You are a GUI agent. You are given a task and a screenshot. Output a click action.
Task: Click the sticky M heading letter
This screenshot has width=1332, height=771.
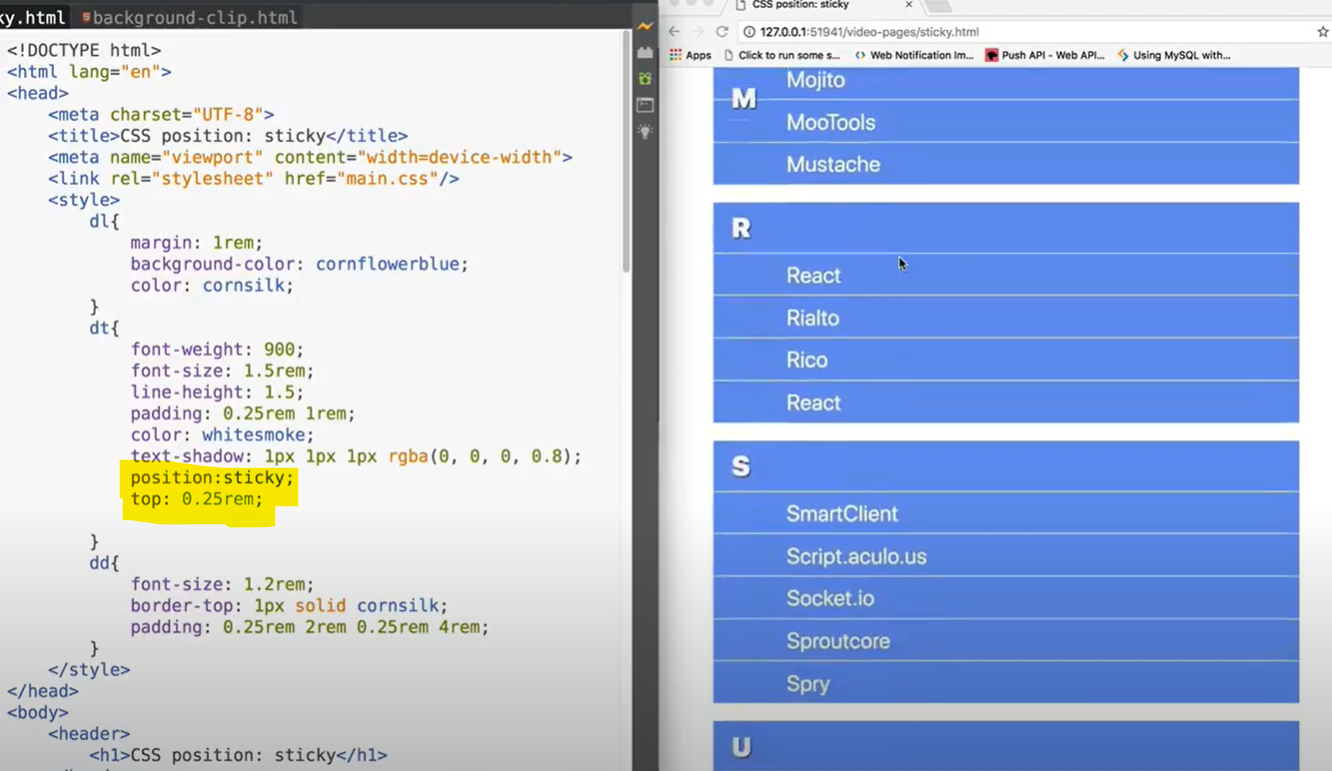[744, 98]
